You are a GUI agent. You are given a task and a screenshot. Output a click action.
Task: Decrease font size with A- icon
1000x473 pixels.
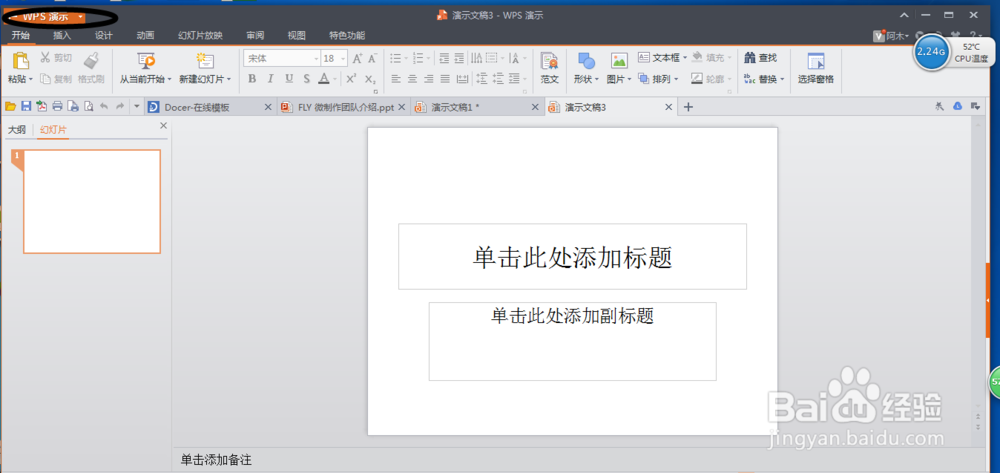click(x=372, y=58)
